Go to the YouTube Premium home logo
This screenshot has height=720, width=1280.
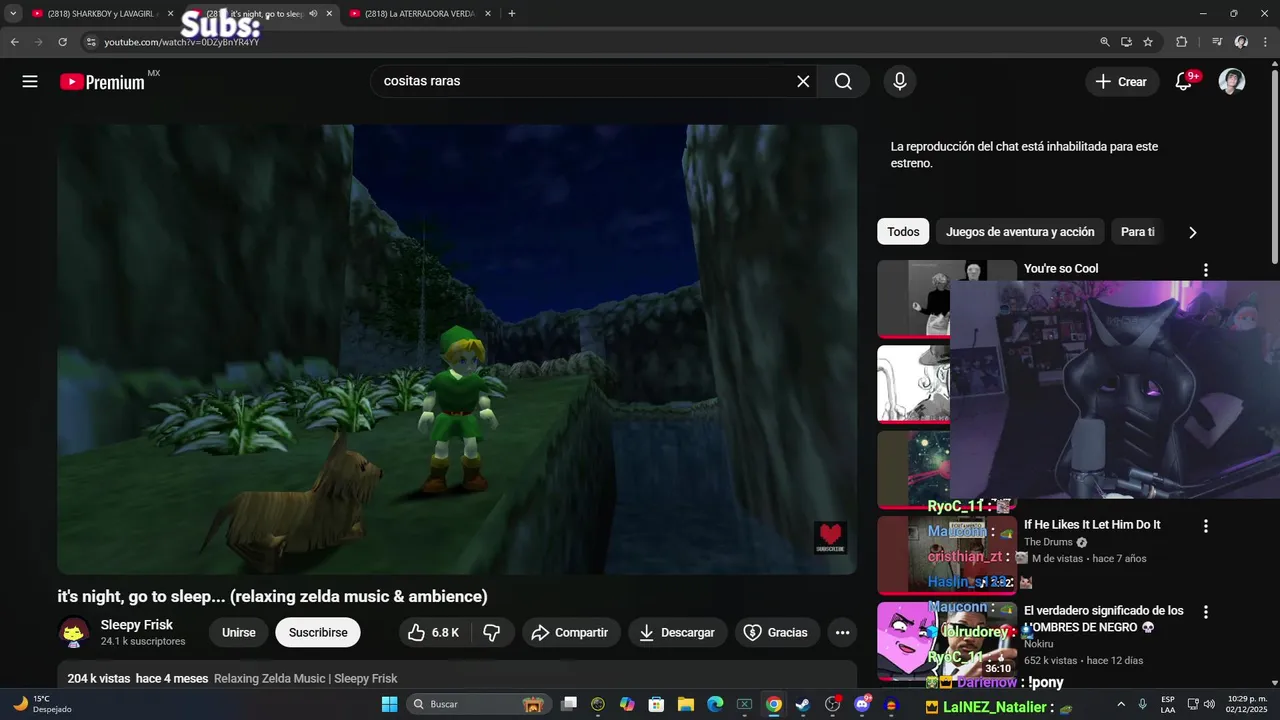coord(103,82)
